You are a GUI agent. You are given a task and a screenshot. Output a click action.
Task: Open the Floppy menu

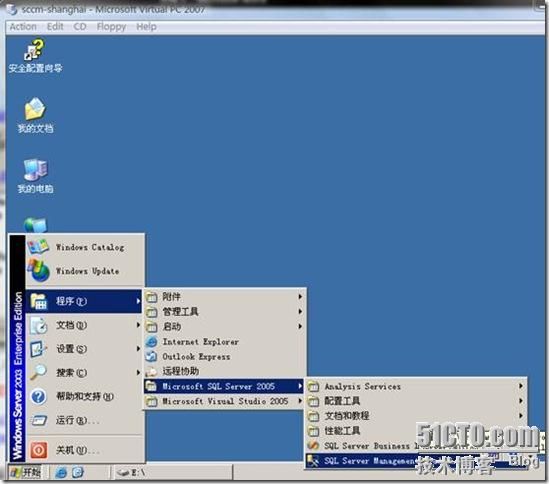click(111, 27)
